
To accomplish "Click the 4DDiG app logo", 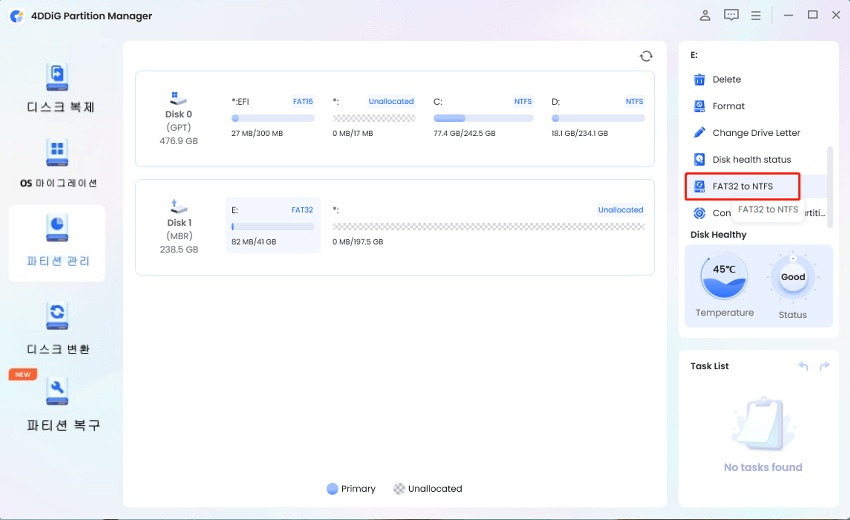I will click(17, 16).
